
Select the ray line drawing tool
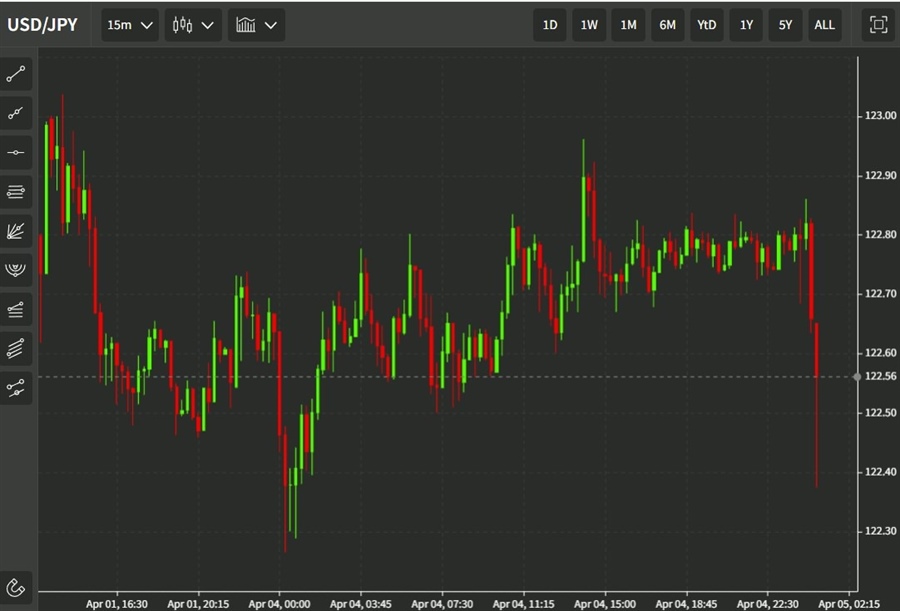[17, 113]
